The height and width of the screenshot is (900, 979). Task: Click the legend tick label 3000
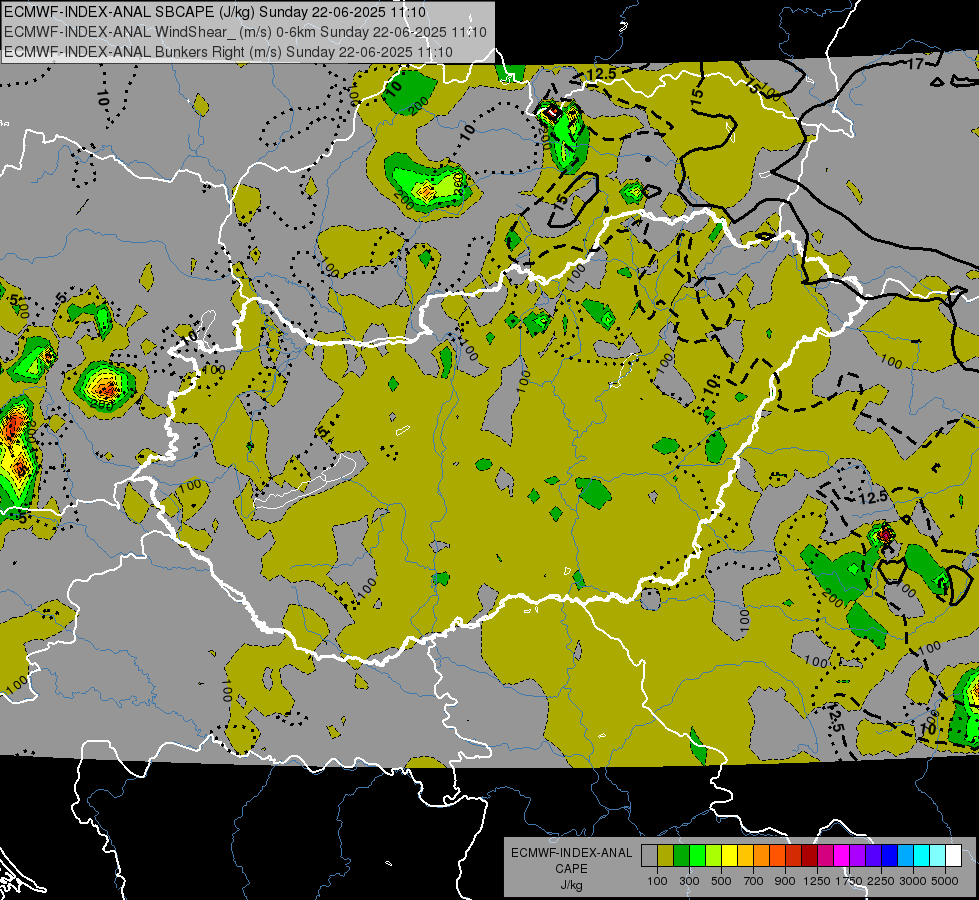tap(913, 881)
